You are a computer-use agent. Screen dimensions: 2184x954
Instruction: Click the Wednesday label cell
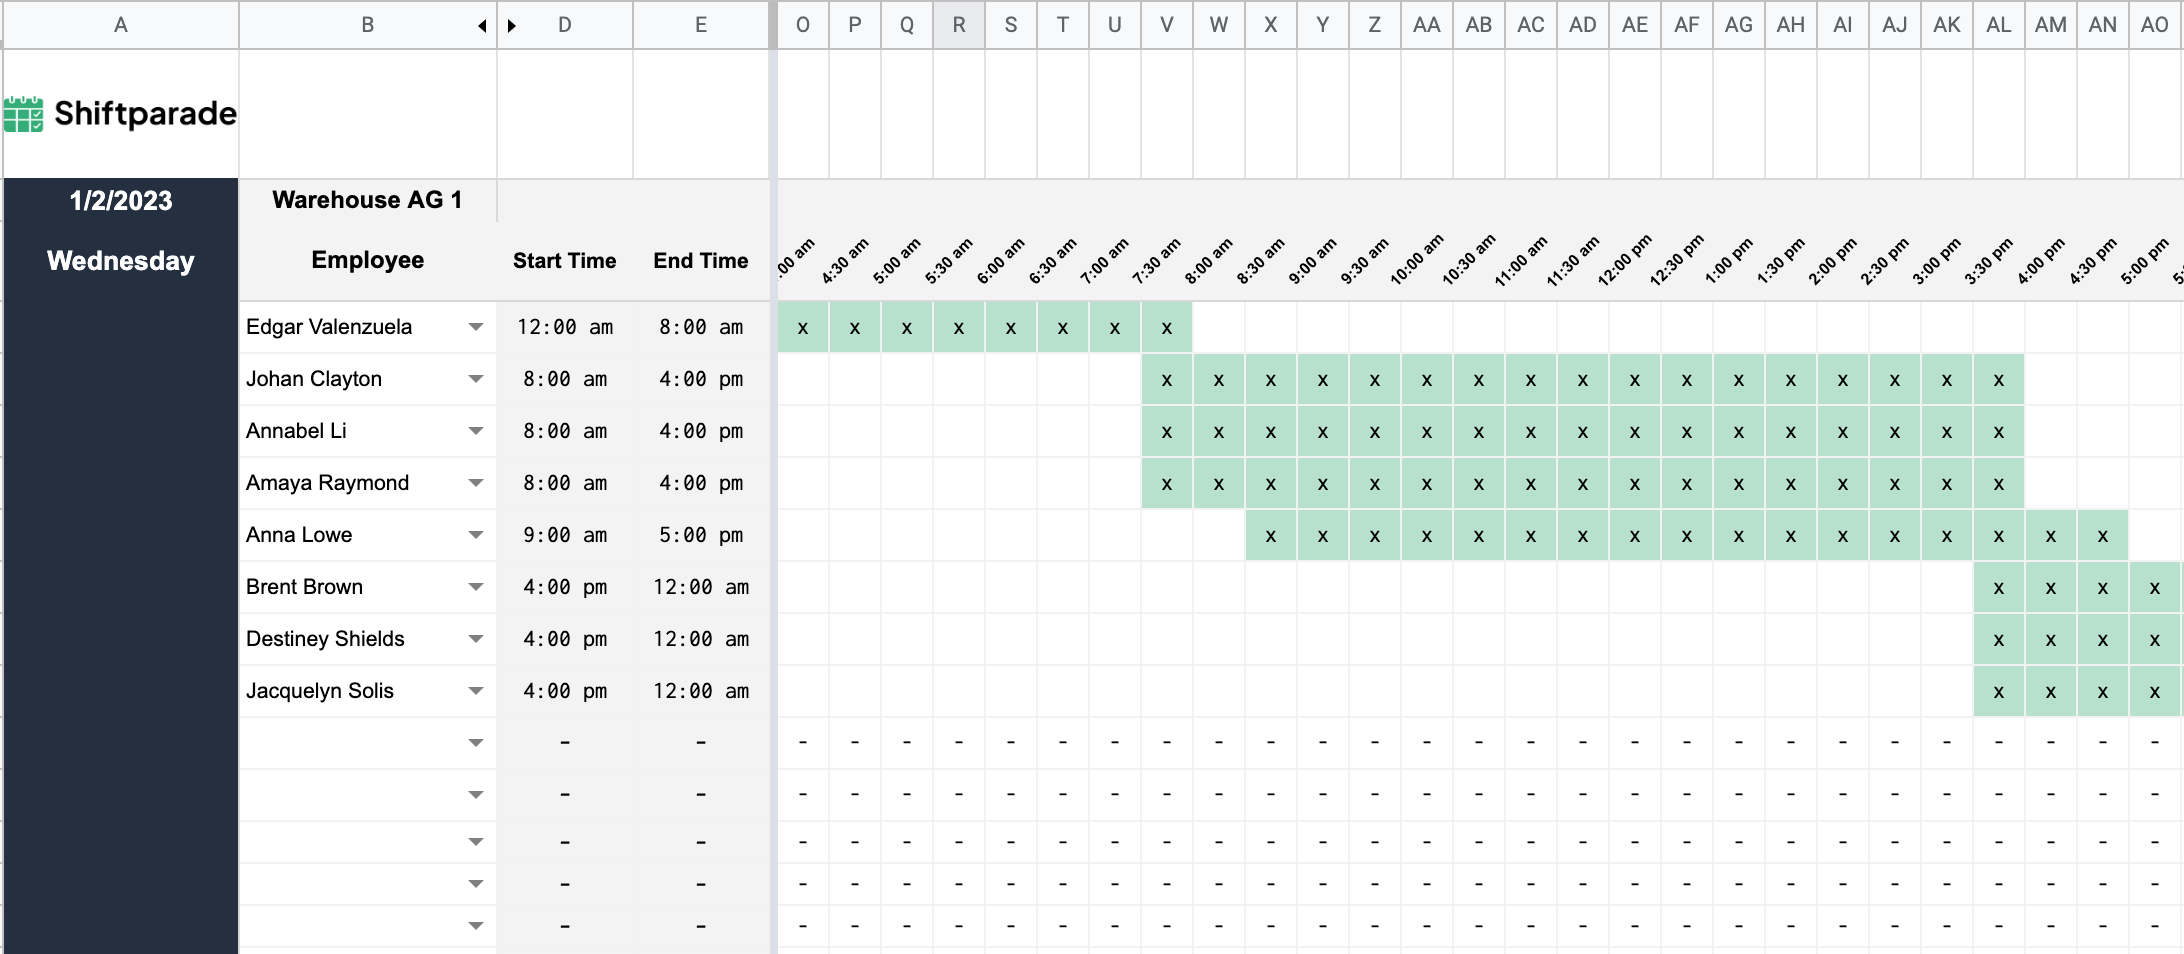(120, 261)
